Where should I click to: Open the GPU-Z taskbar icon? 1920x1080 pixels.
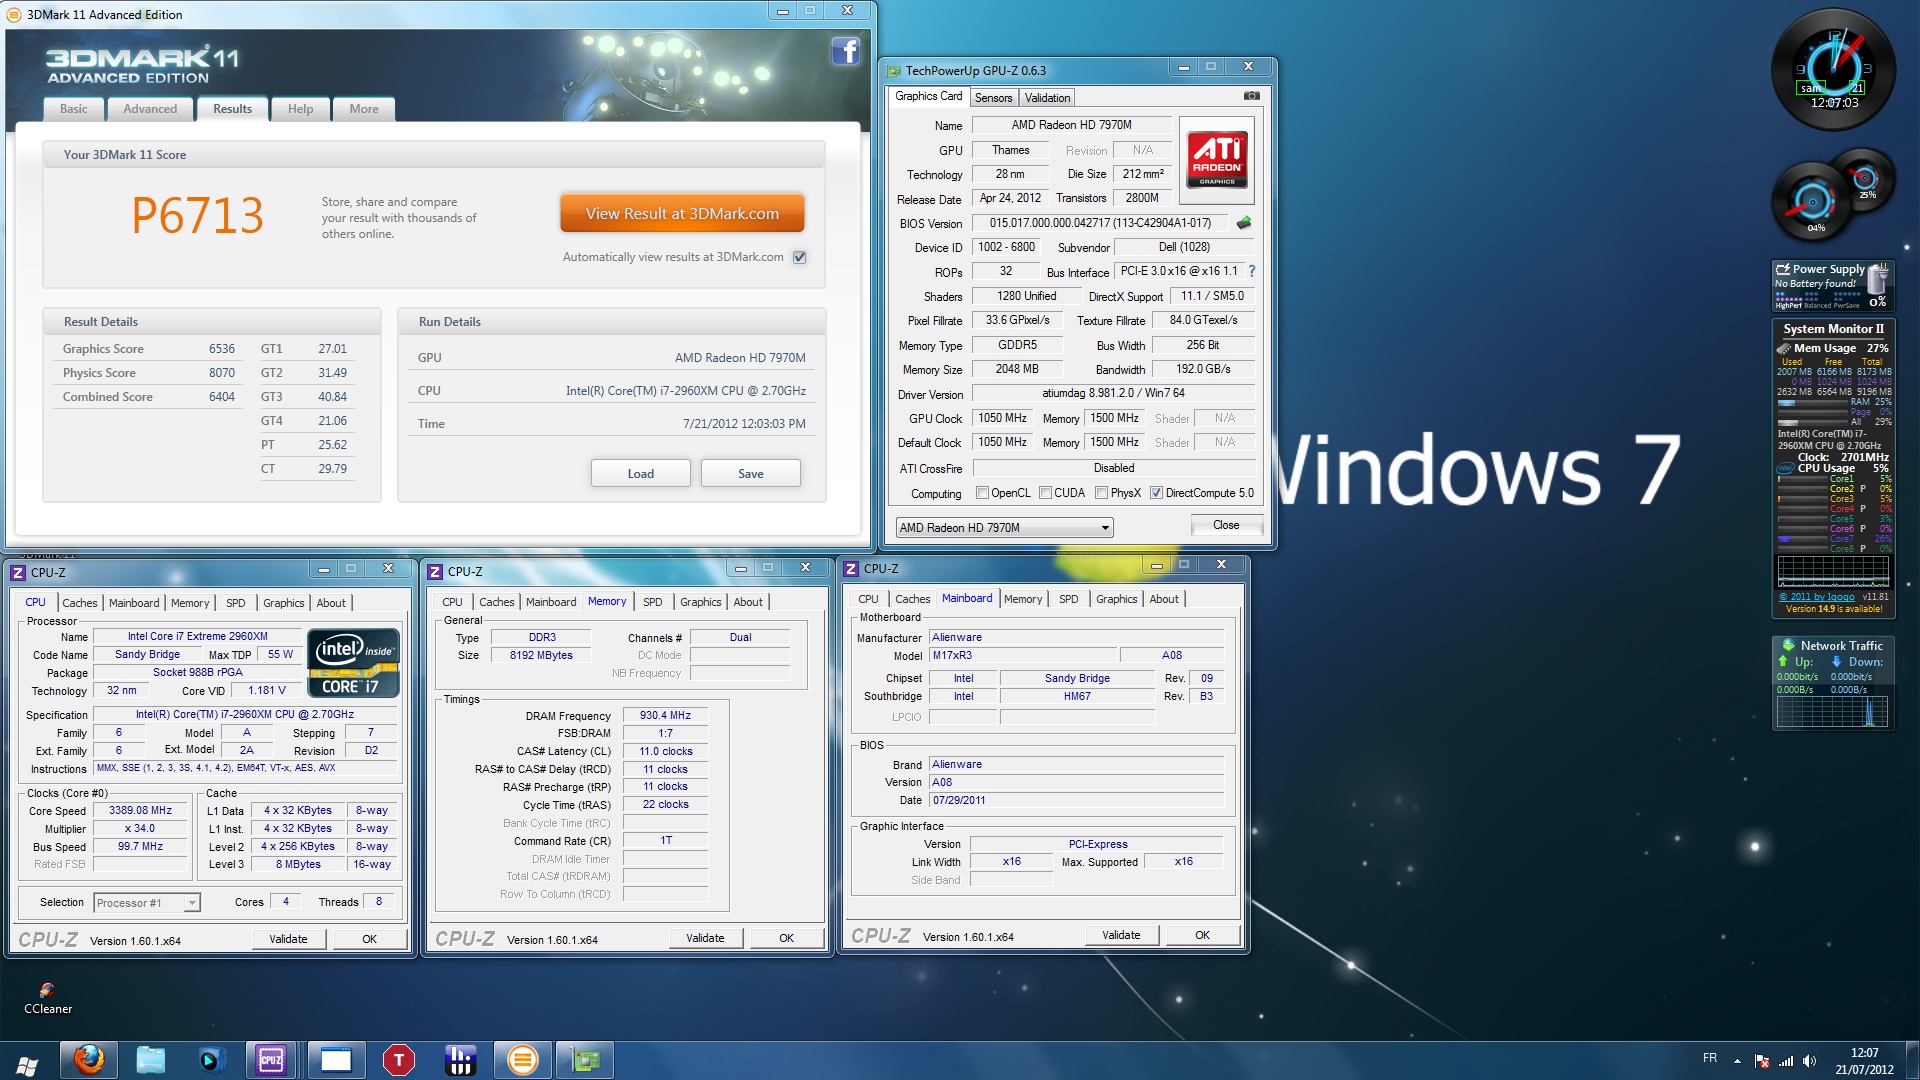[584, 1059]
